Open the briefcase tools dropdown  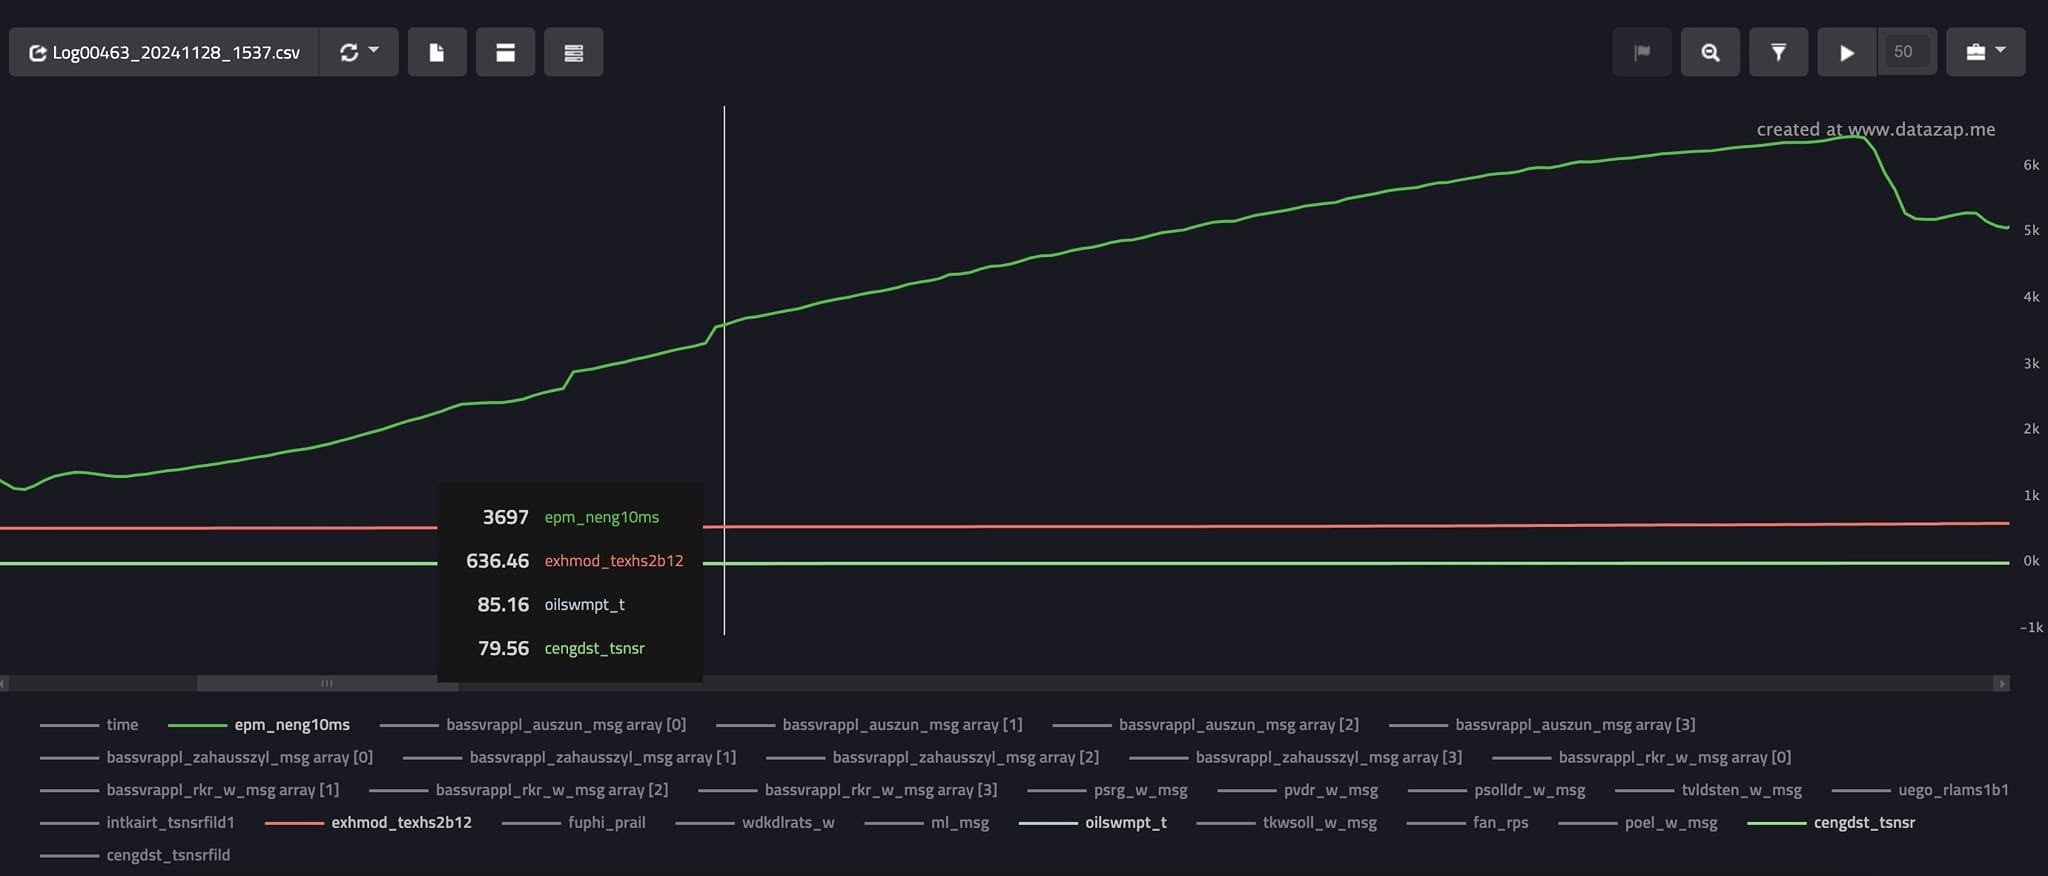tap(1986, 52)
